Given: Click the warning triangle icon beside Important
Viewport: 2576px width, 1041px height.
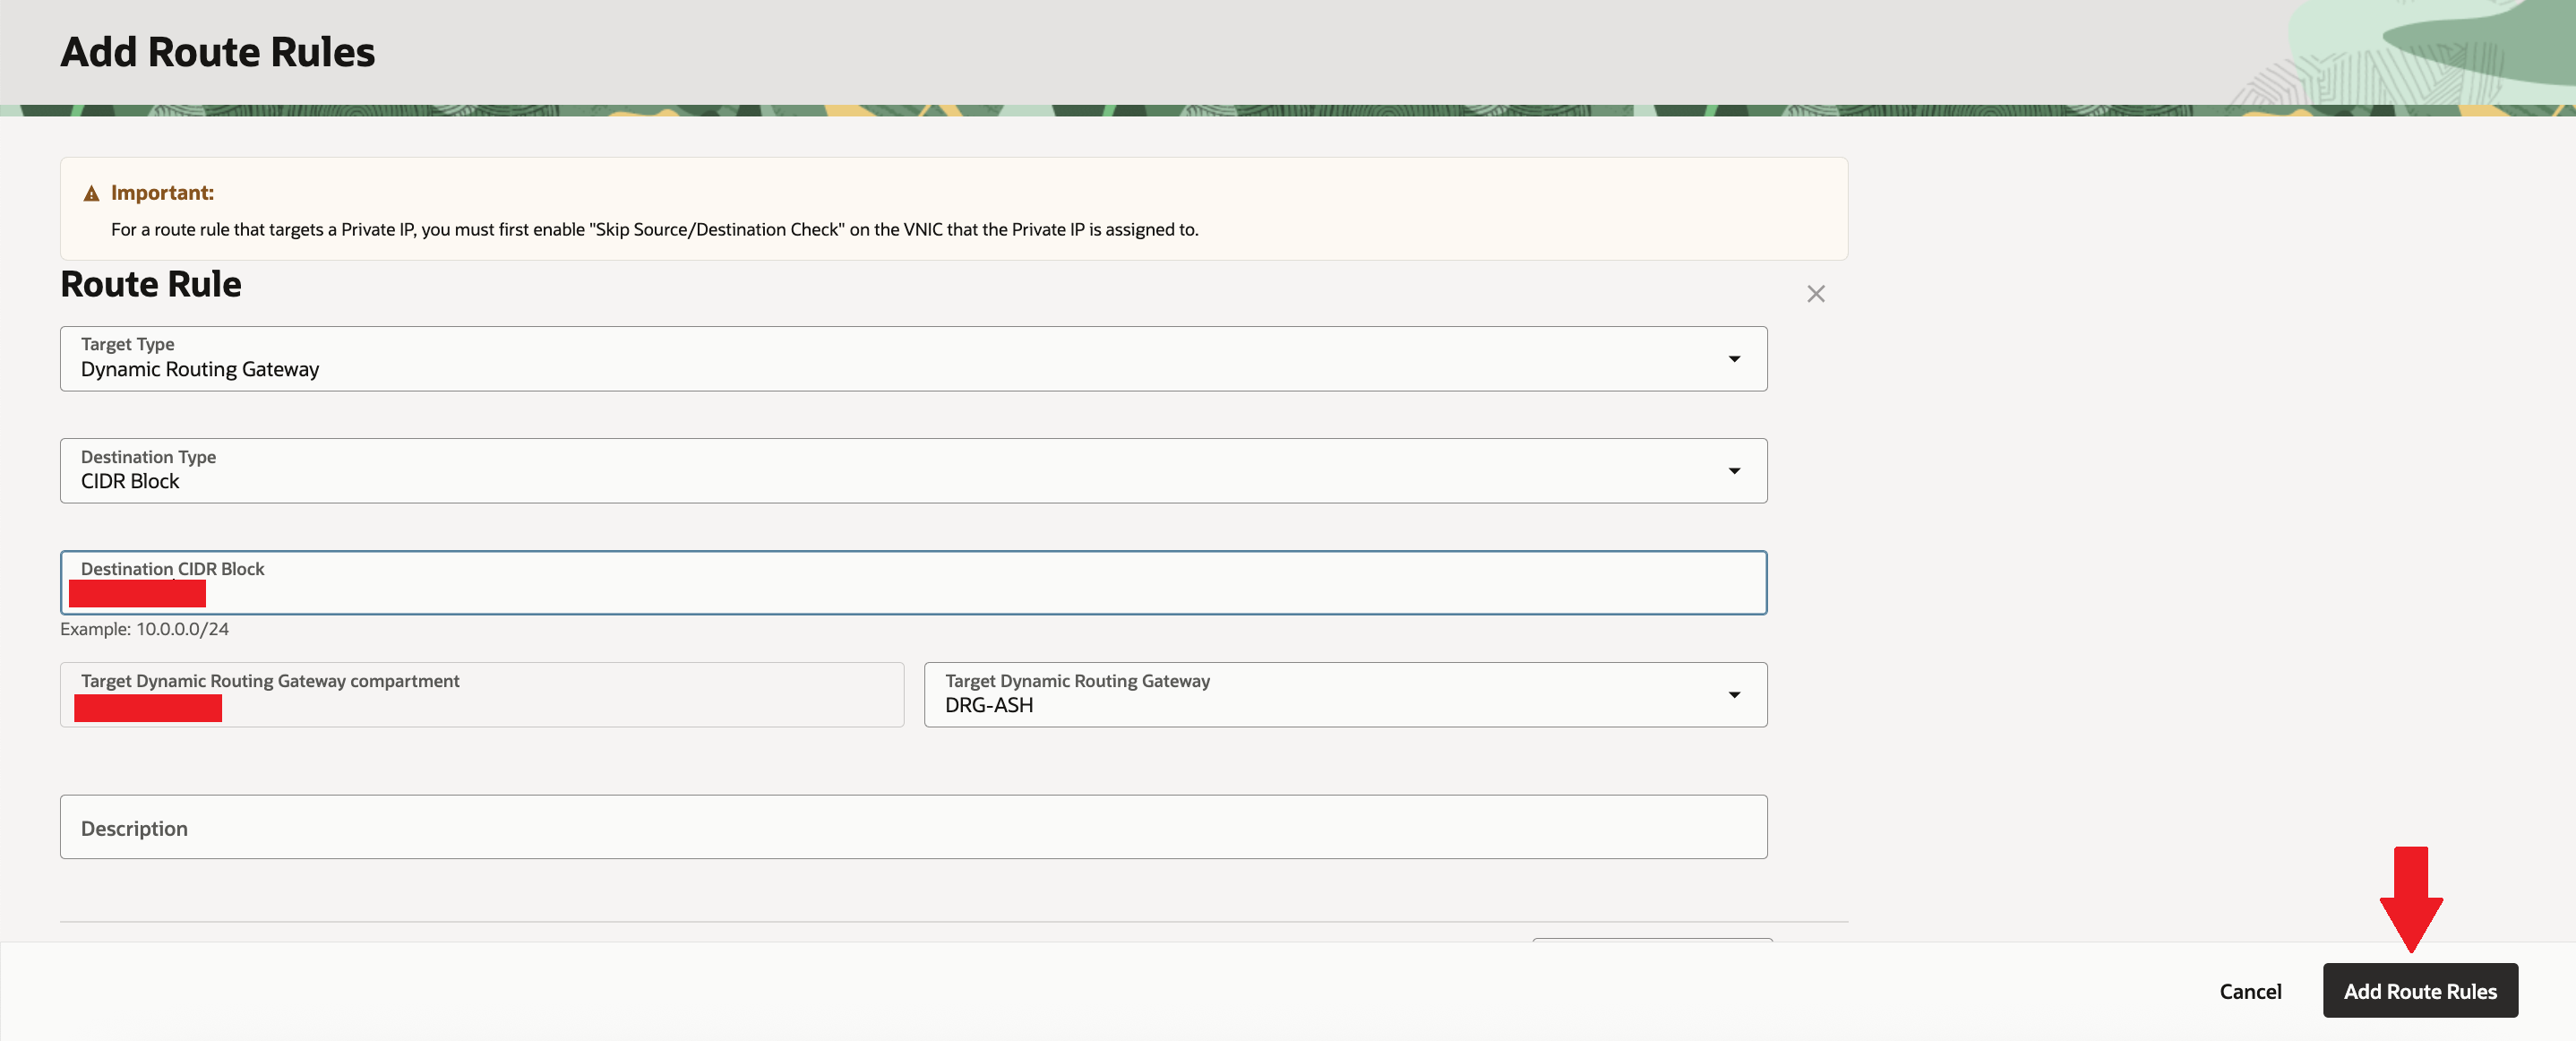Looking at the screenshot, I should click(x=91, y=194).
